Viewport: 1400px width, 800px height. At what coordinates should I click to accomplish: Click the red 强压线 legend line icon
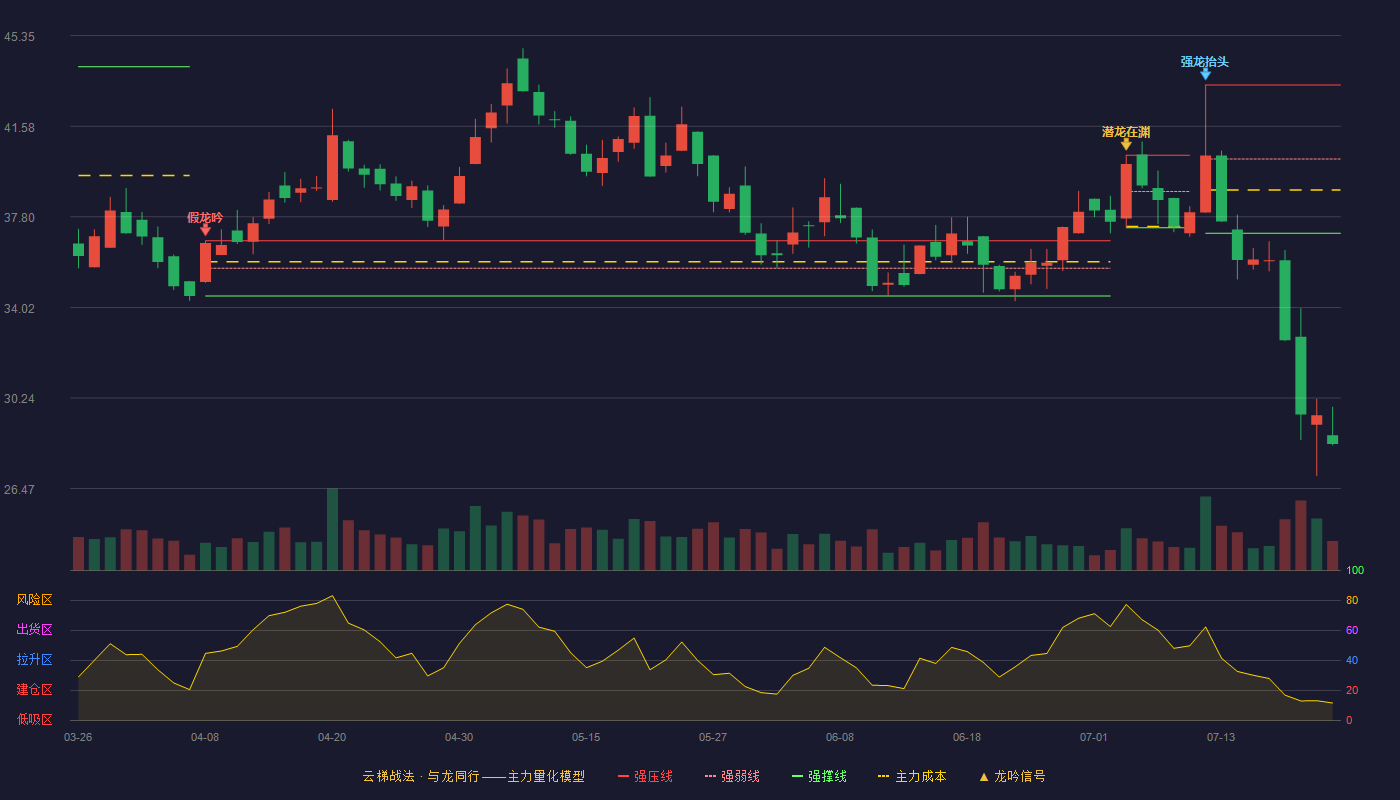point(624,777)
